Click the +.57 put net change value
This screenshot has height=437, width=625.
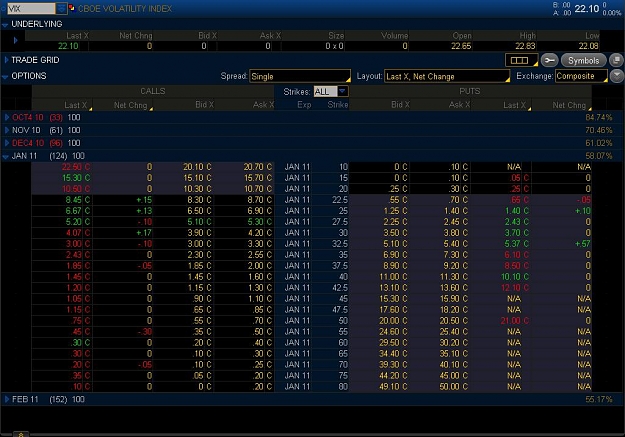click(x=583, y=244)
